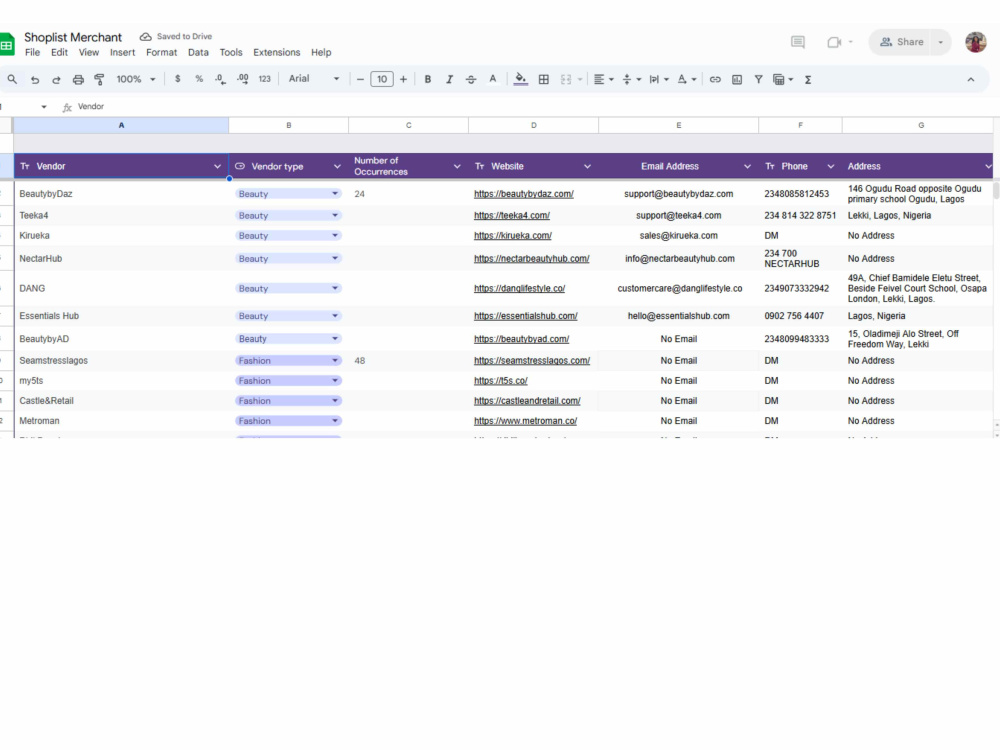Viewport: 1000px width, 750px height.
Task: Open the Vendor type column dropdown
Action: point(337,166)
